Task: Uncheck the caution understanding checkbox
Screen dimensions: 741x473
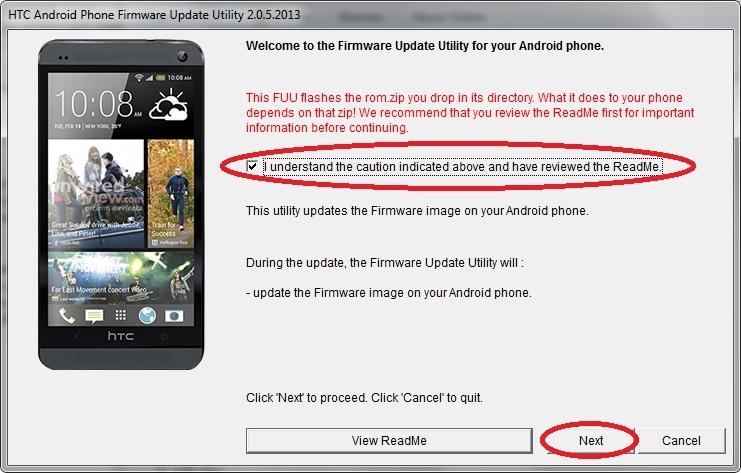Action: click(x=252, y=166)
